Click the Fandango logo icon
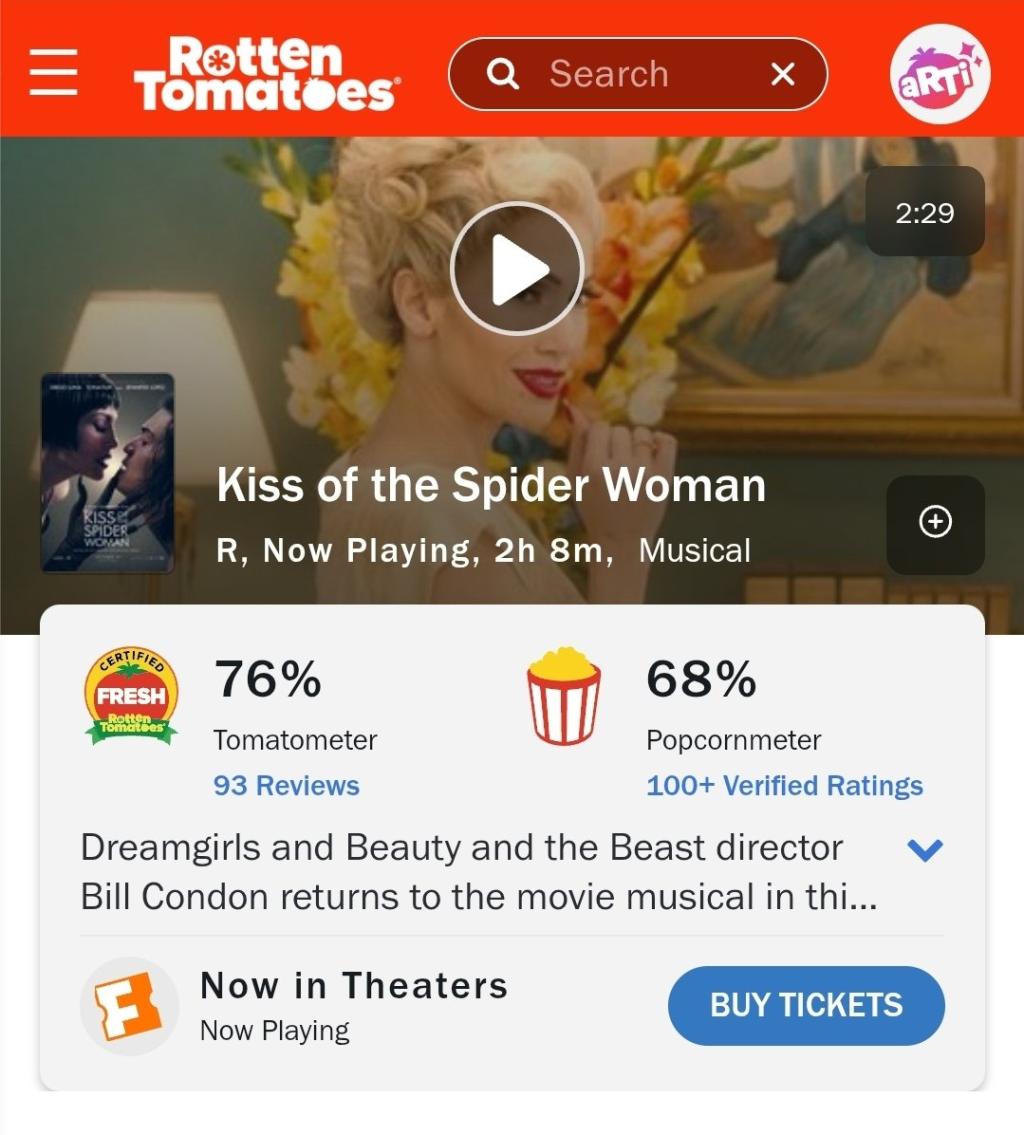The width and height of the screenshot is (1024, 1135). (x=129, y=1005)
